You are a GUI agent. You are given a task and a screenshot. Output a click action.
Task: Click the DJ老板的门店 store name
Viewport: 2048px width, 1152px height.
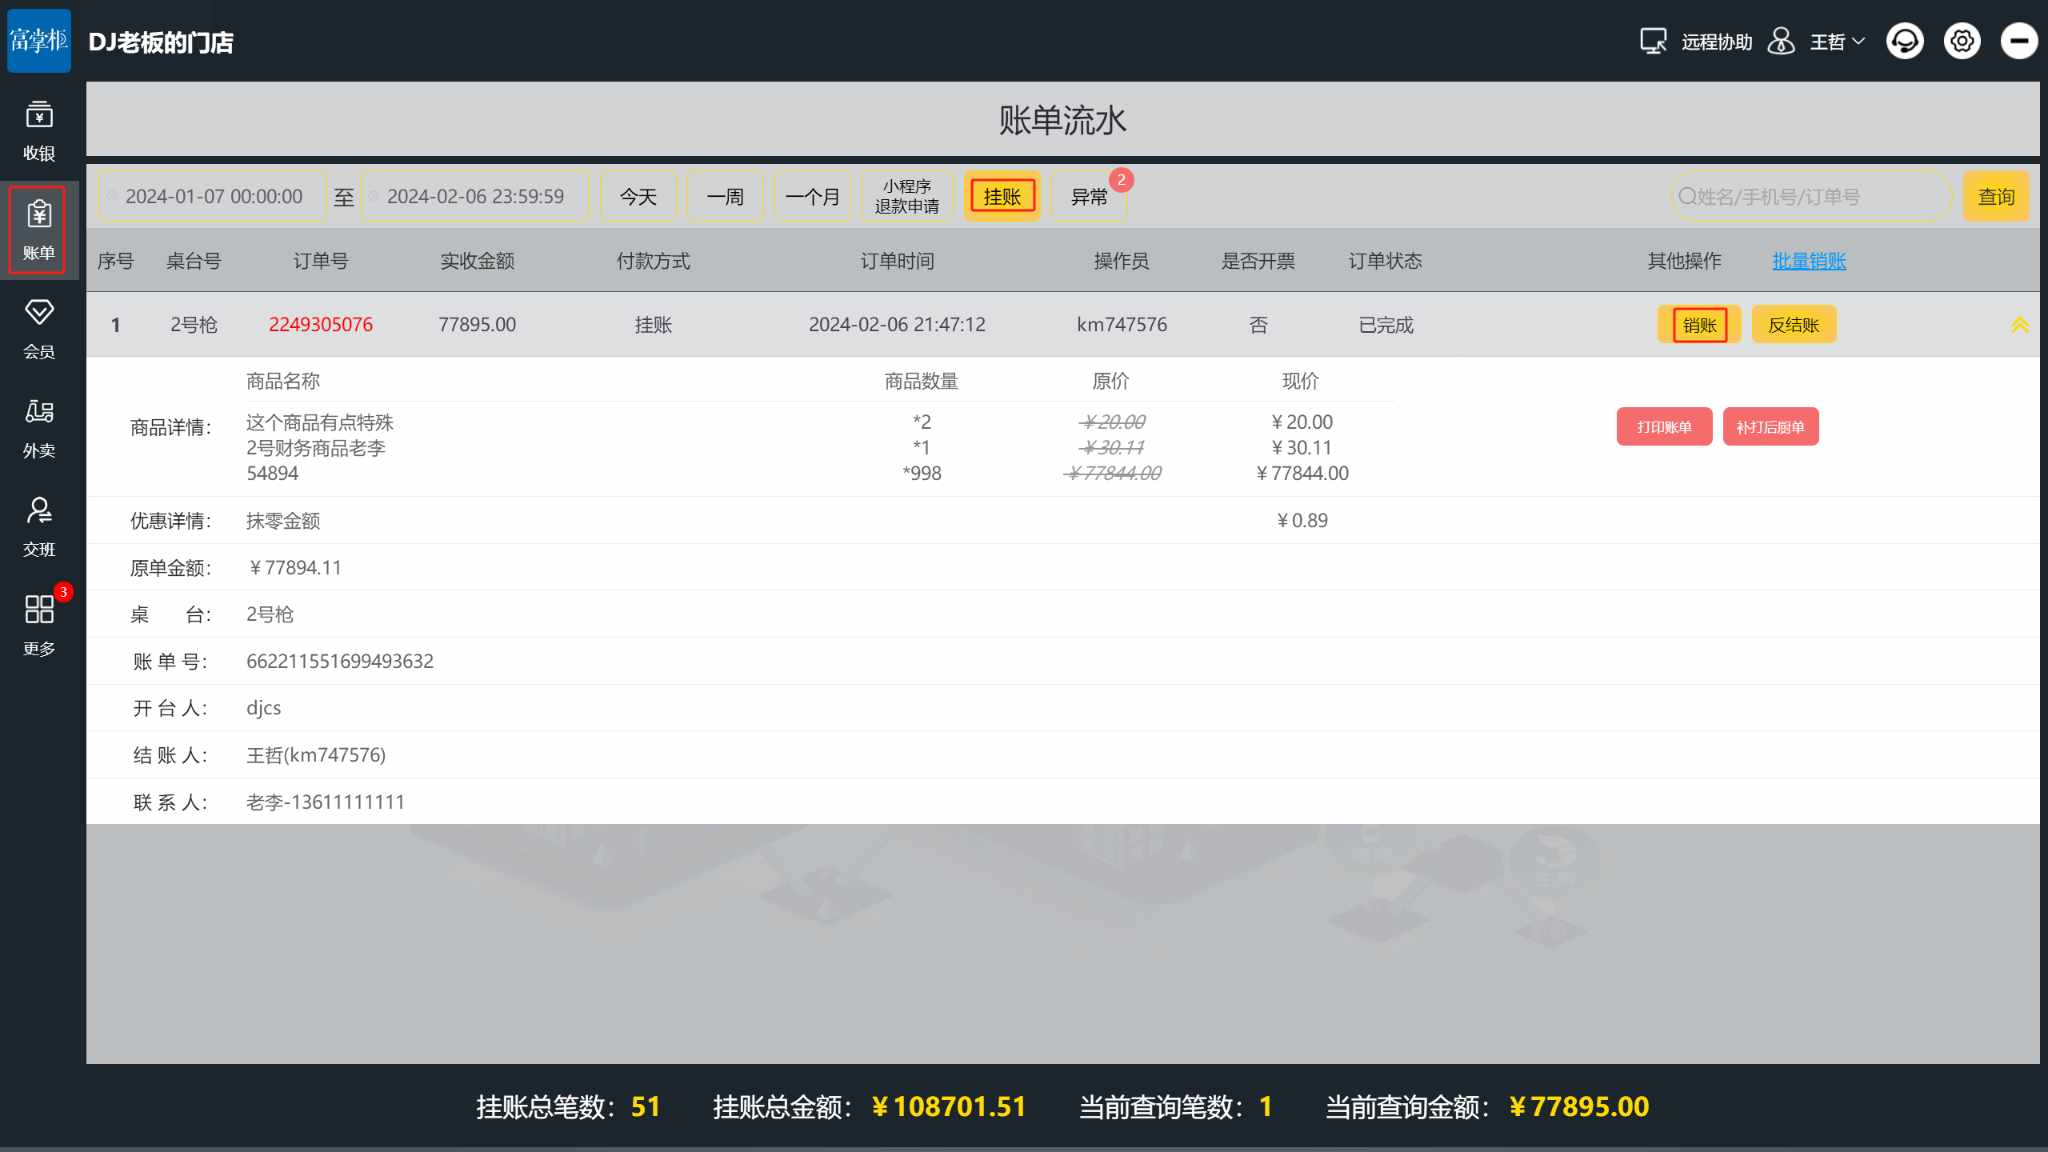160,42
